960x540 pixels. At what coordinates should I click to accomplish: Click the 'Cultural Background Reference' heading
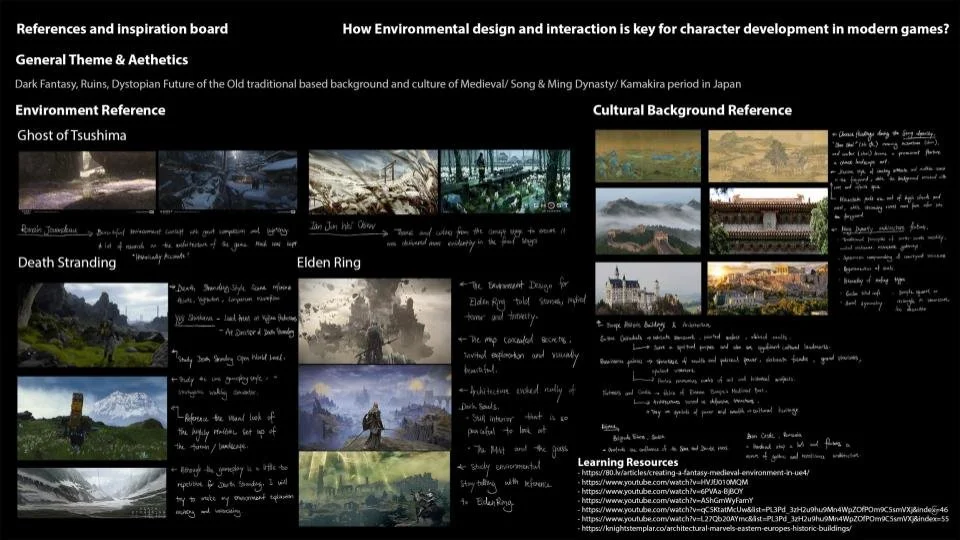[x=692, y=110]
